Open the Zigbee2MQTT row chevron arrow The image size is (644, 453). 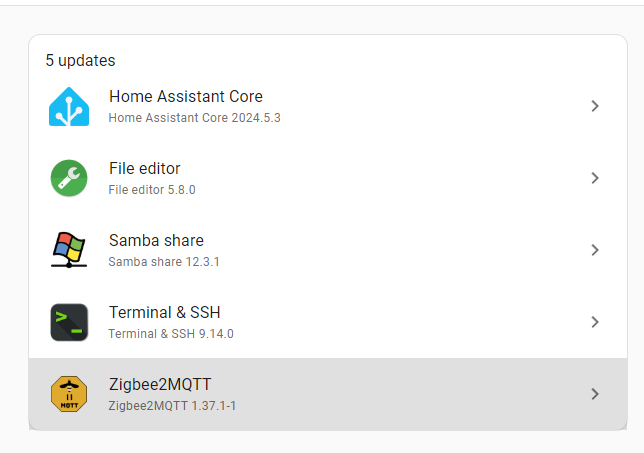tap(595, 394)
